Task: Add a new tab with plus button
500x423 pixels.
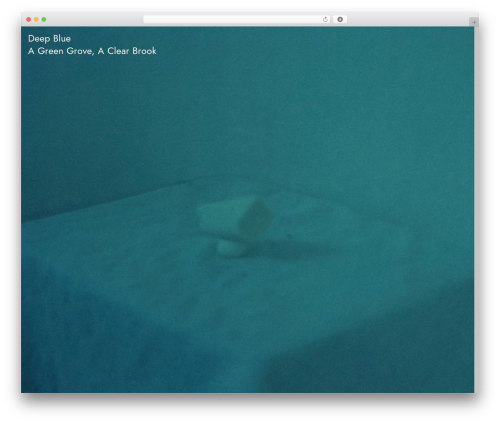Action: point(474,22)
